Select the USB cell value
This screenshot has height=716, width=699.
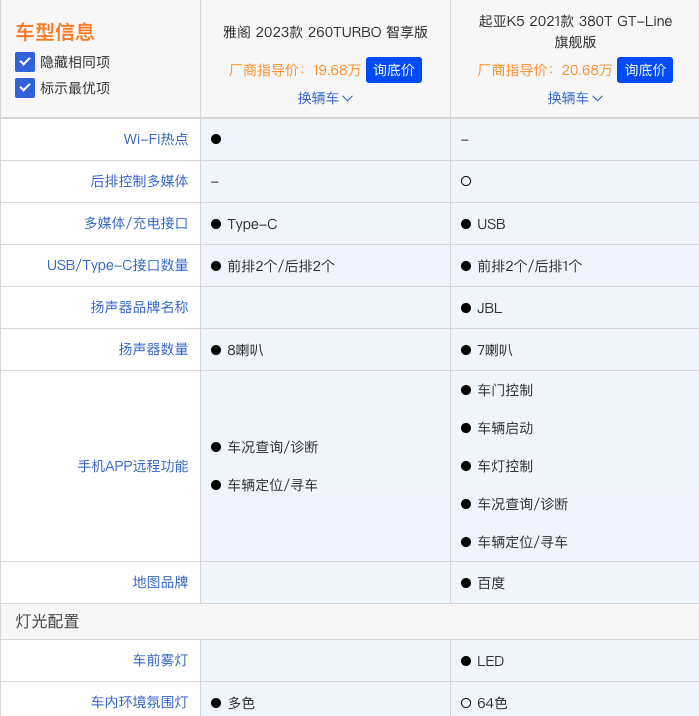click(491, 224)
